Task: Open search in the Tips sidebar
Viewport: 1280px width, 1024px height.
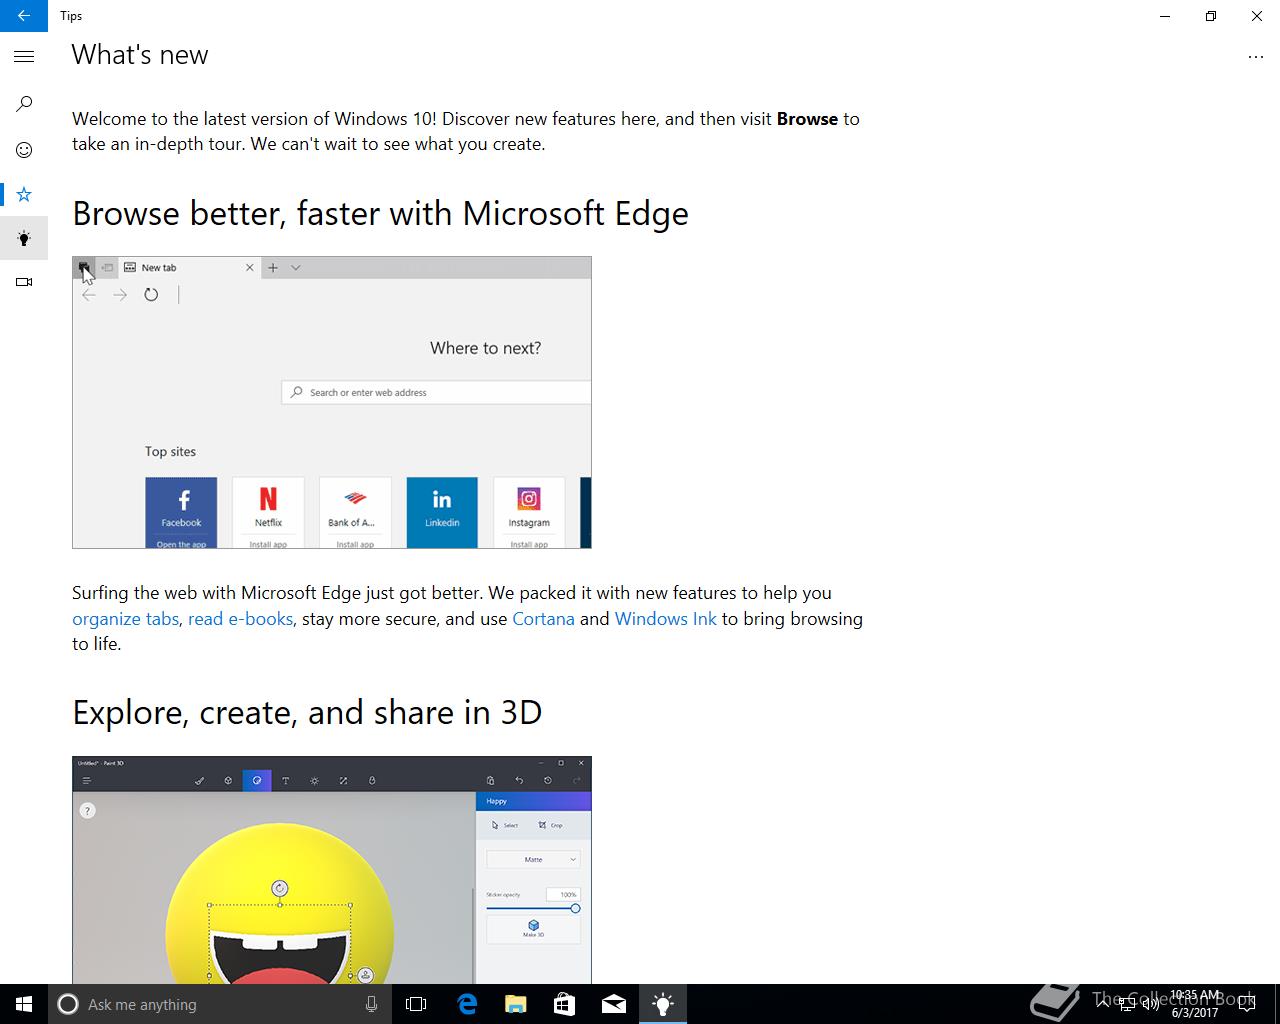Action: [24, 104]
